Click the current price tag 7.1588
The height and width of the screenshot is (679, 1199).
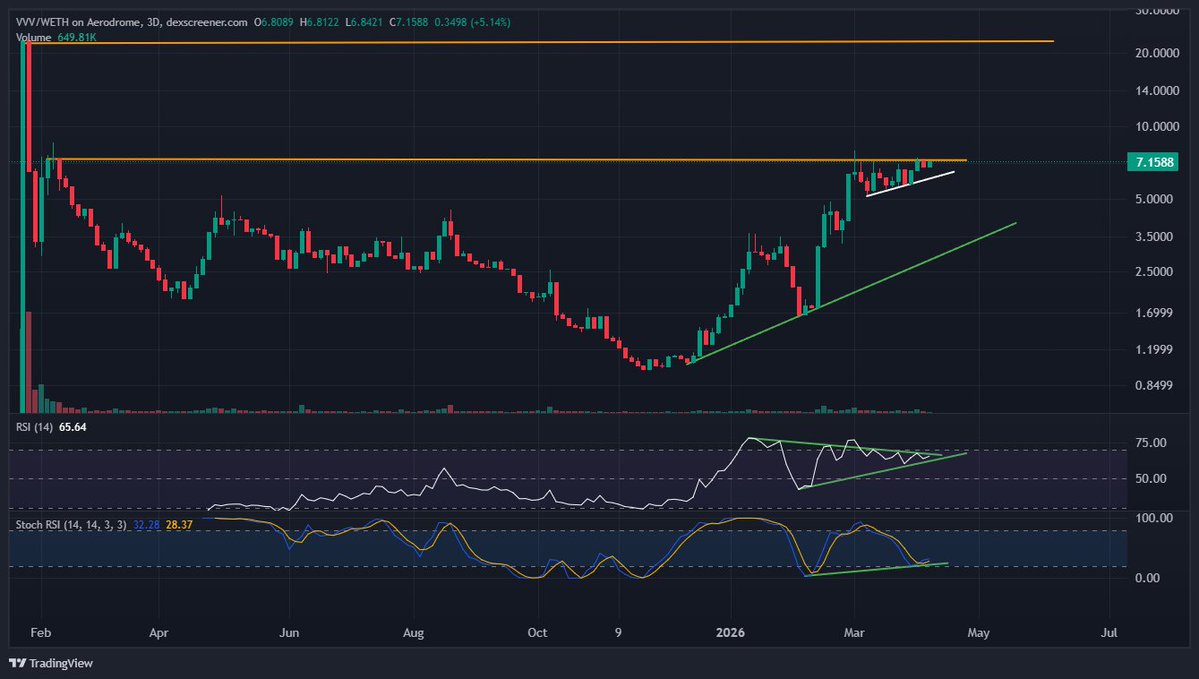(1148, 162)
